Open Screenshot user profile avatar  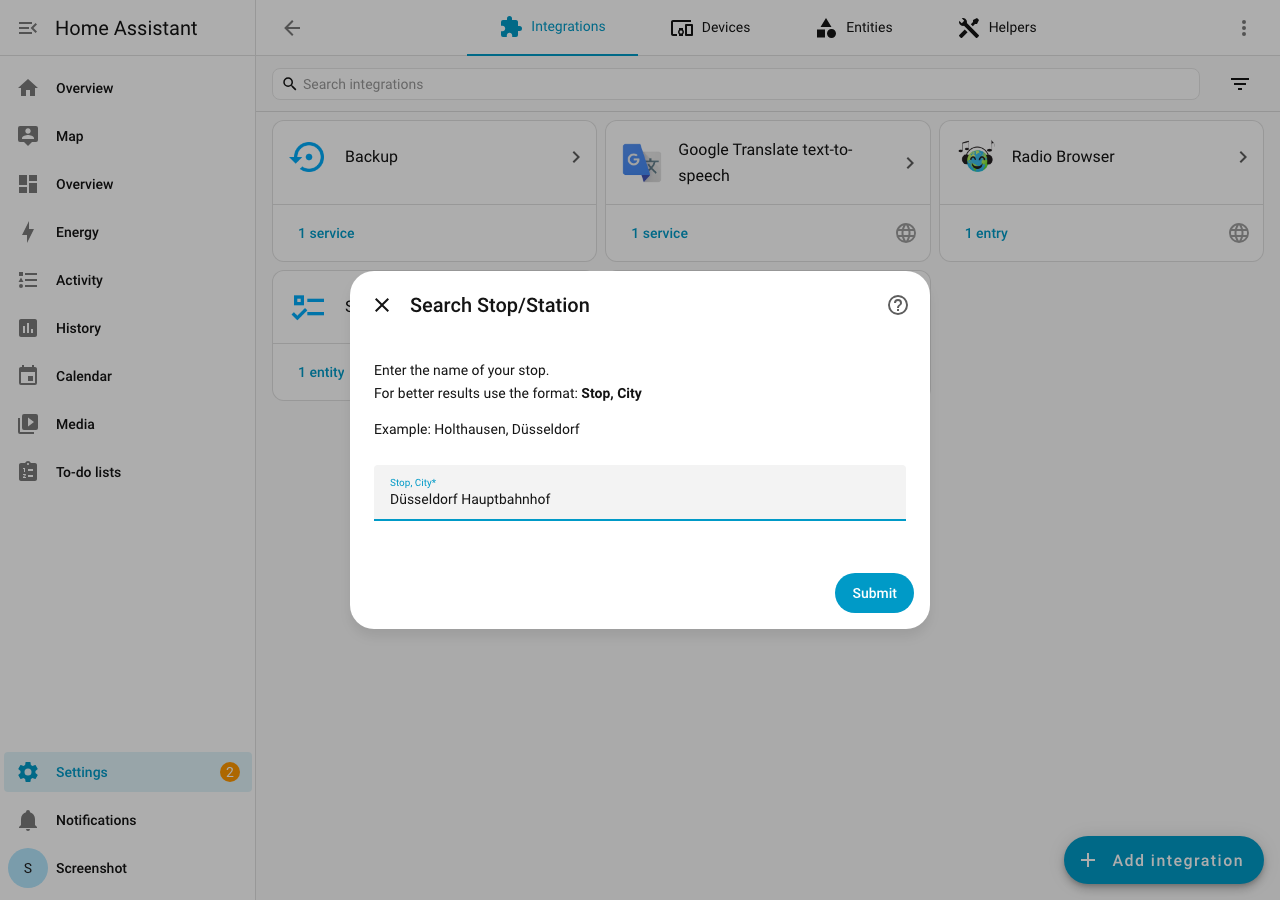pyautogui.click(x=28, y=868)
